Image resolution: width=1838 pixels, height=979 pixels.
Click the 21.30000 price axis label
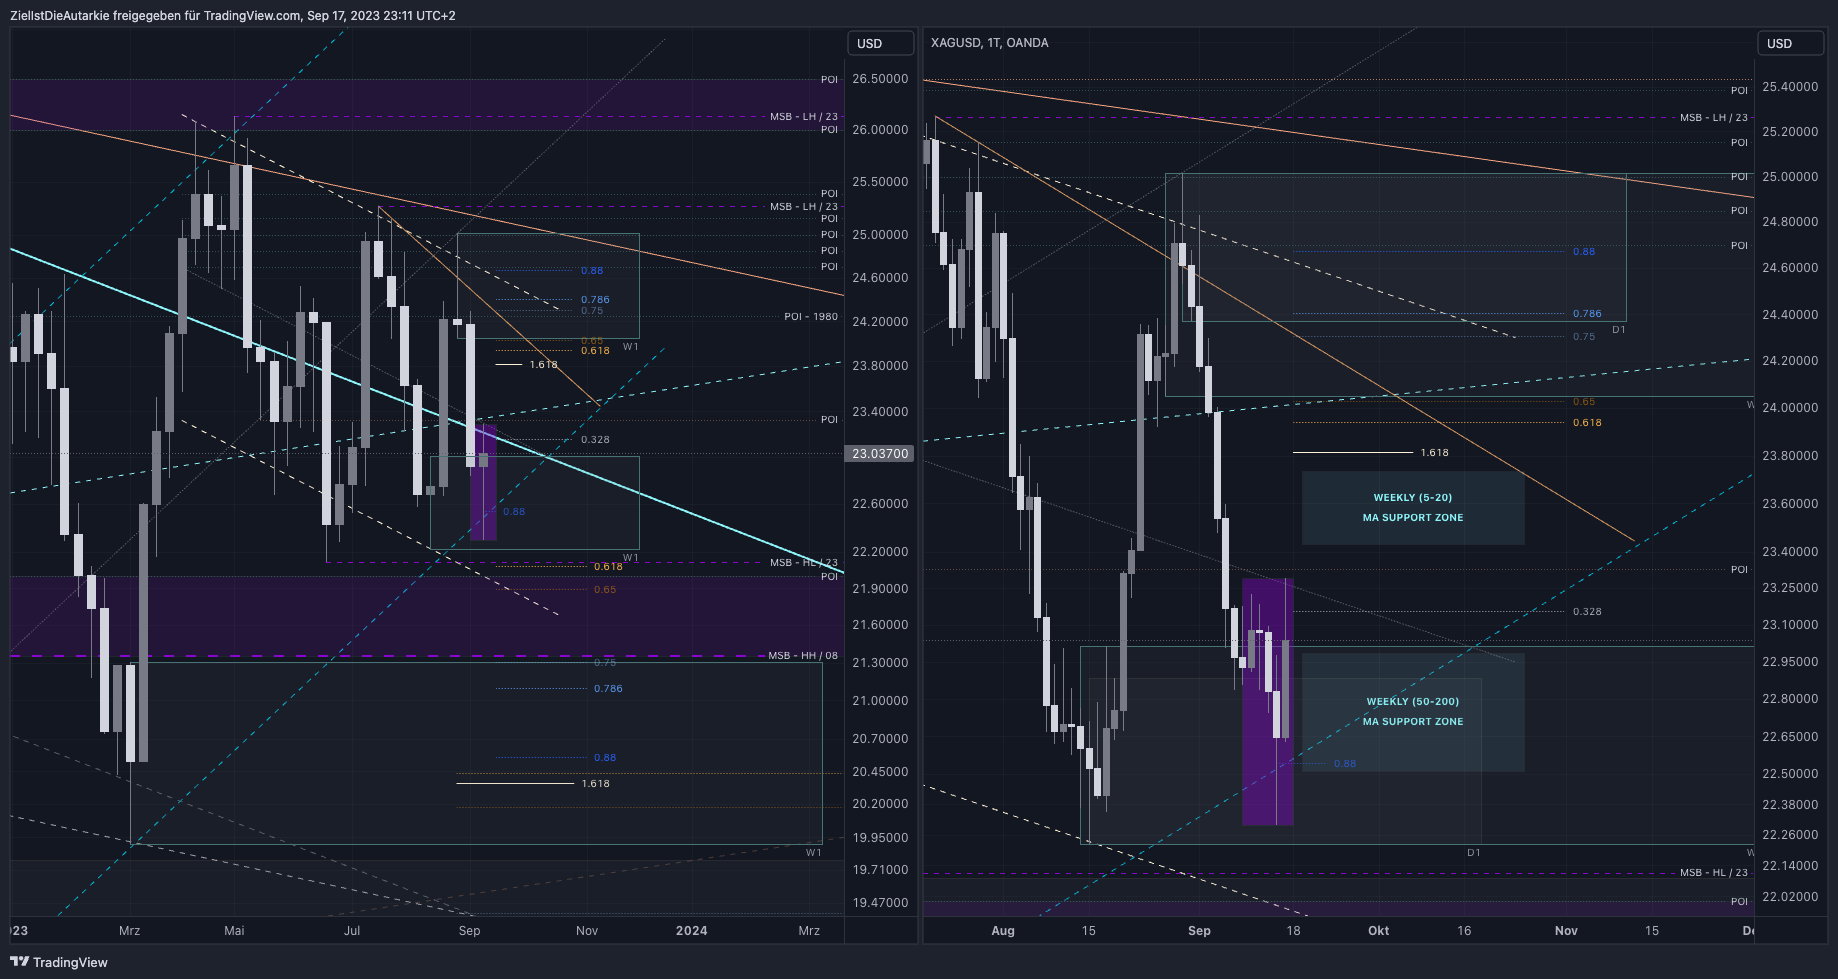click(x=880, y=663)
